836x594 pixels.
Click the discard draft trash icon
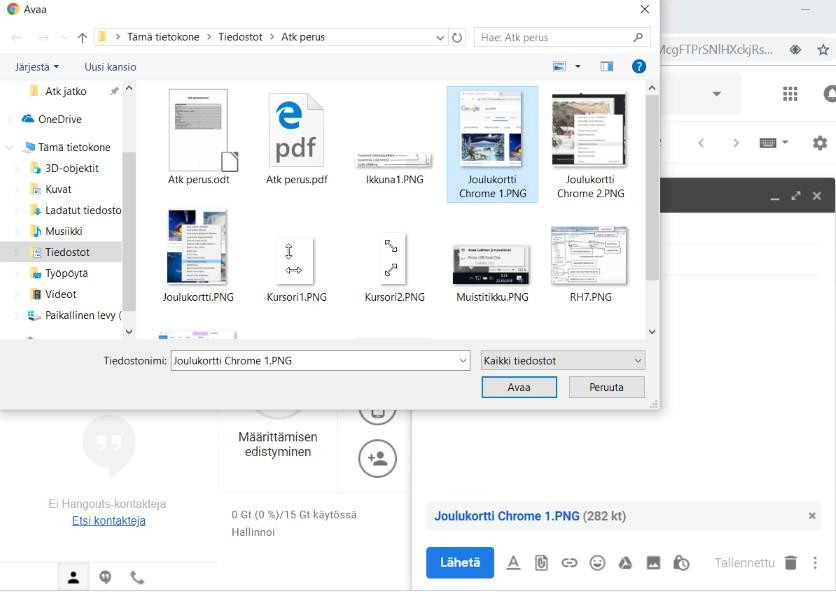pyautogui.click(x=791, y=563)
